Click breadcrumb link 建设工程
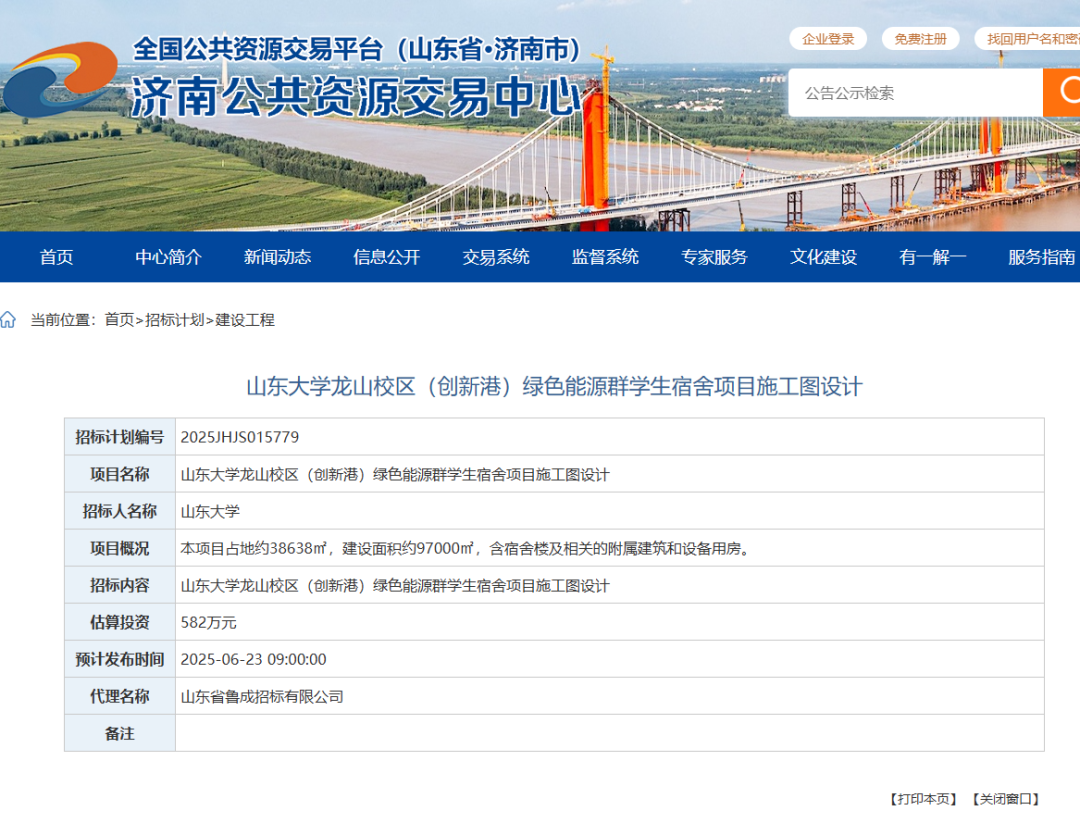This screenshot has width=1080, height=823. 245,320
